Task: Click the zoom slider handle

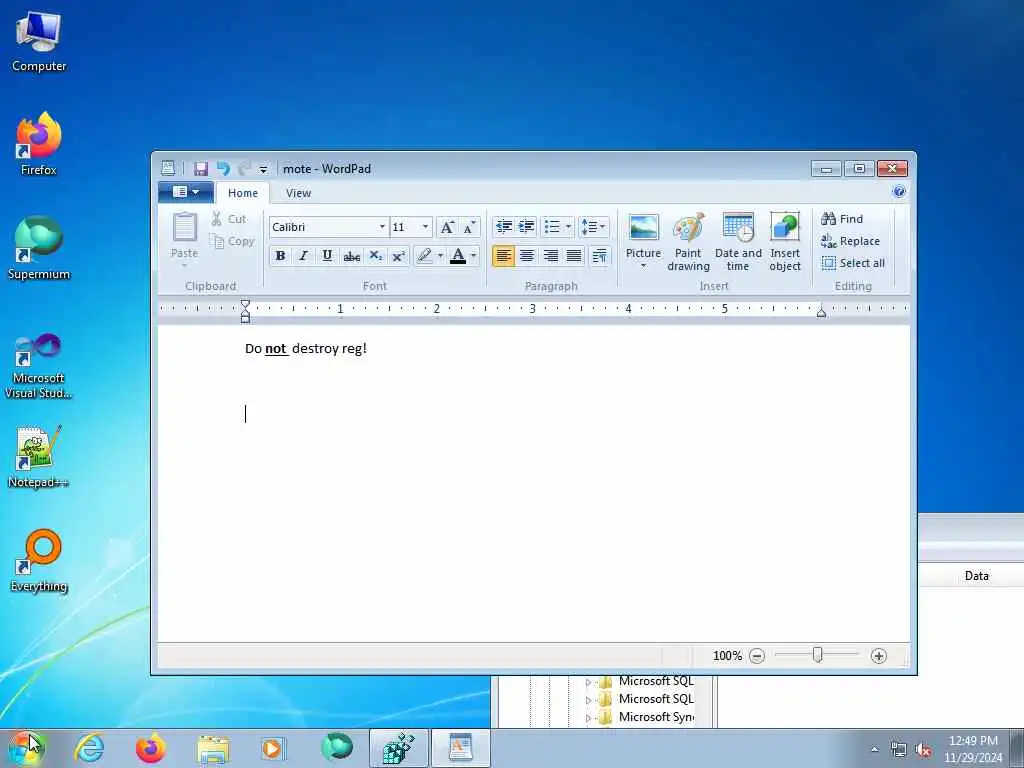Action: 818,654
